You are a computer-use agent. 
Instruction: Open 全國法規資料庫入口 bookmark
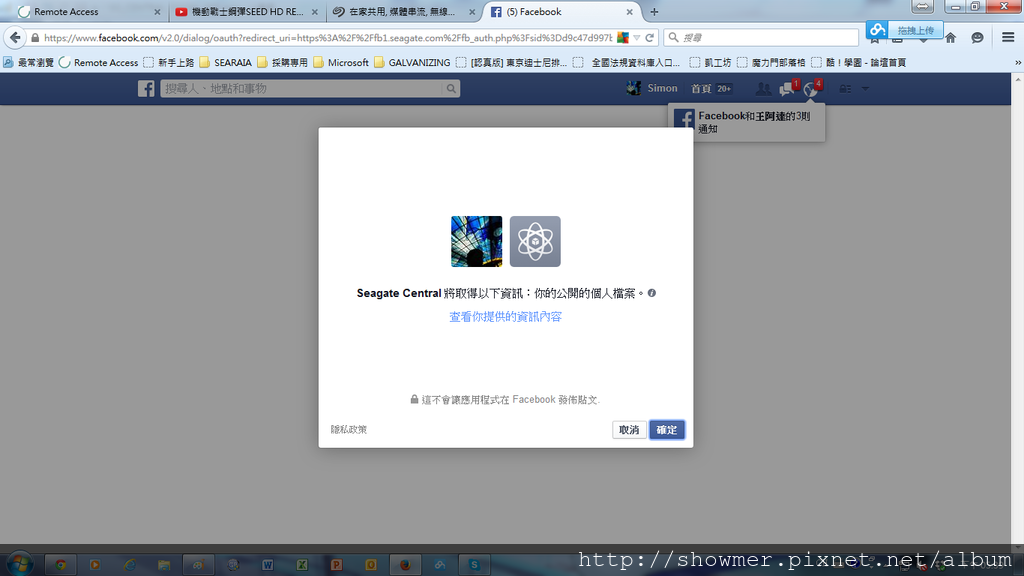[x=627, y=63]
